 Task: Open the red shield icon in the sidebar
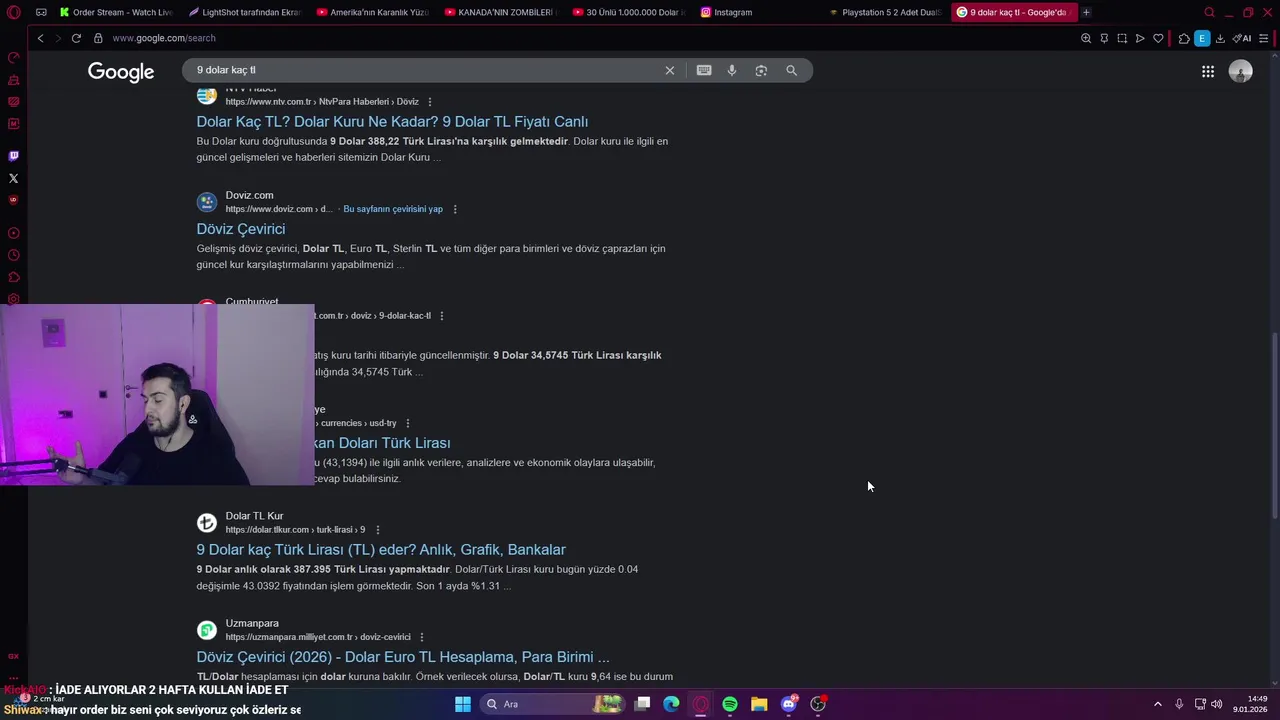point(13,200)
